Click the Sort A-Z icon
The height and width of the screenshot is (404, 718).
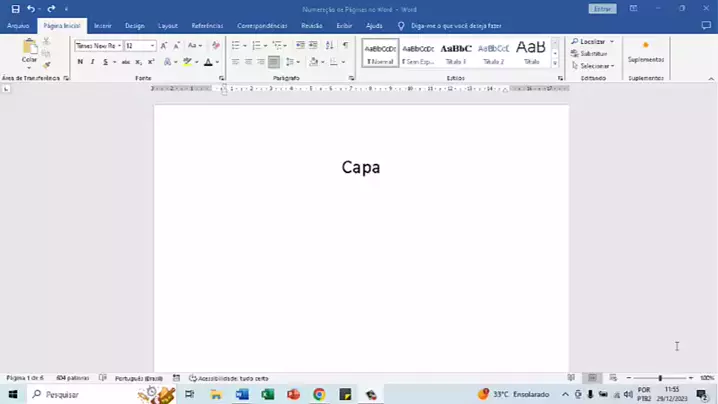click(329, 46)
